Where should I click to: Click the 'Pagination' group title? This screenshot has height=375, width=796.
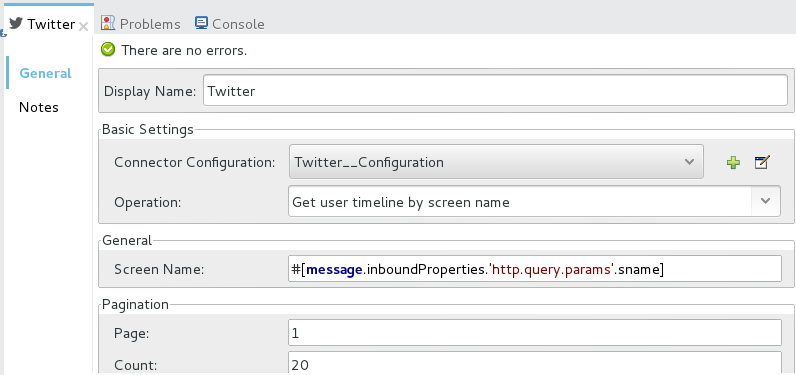point(136,304)
